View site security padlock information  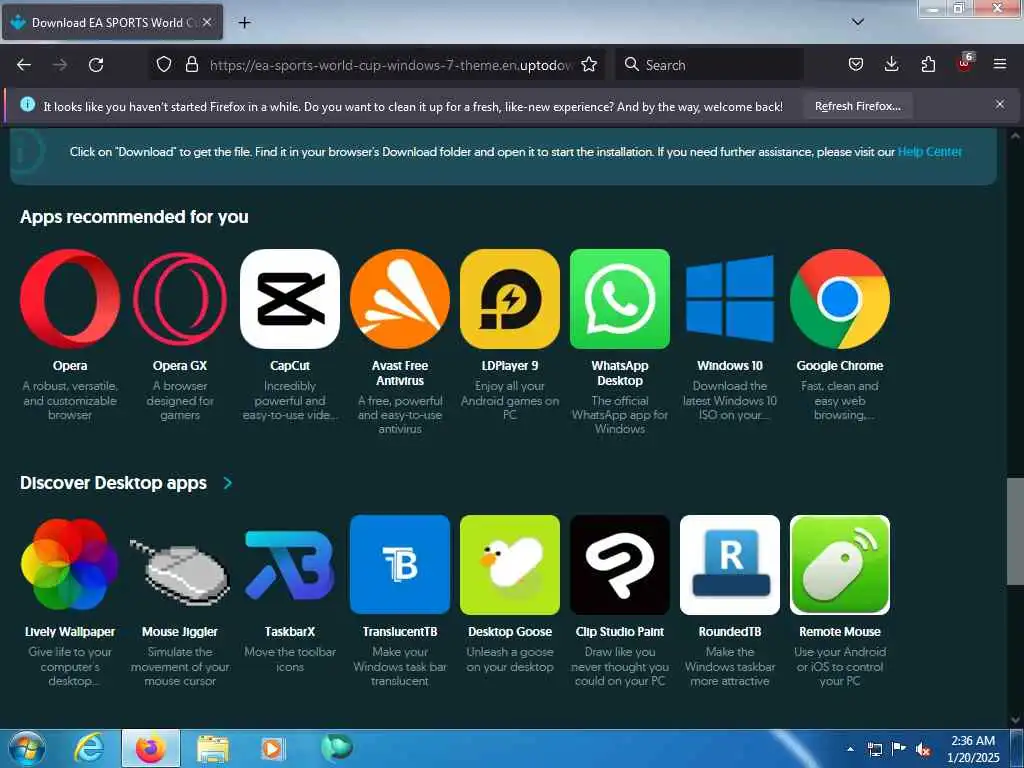[191, 65]
